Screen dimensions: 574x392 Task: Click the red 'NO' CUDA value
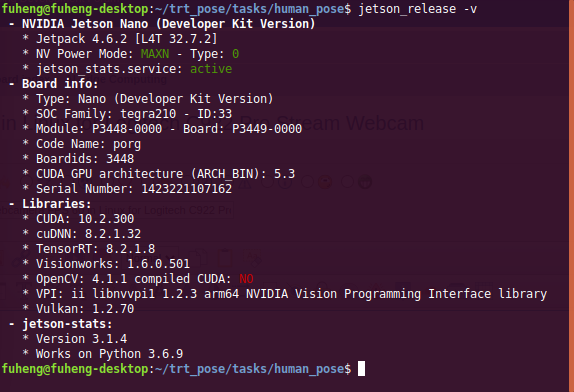(x=246, y=279)
